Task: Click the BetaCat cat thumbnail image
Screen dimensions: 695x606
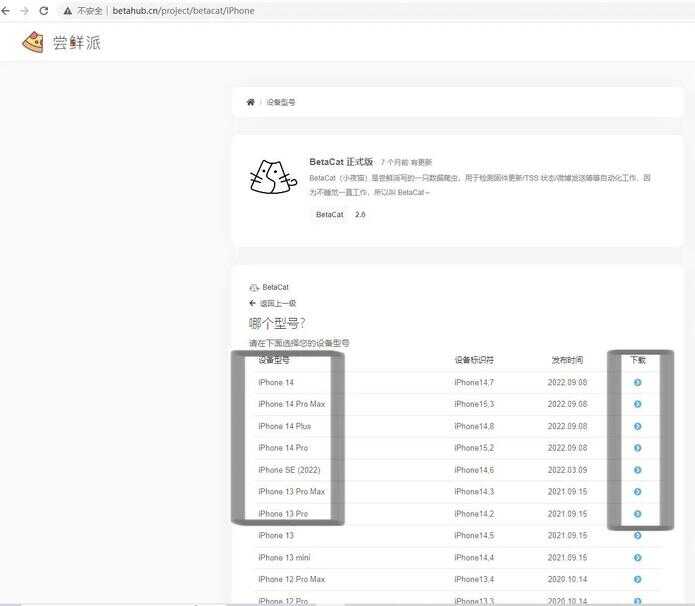Action: point(273,177)
